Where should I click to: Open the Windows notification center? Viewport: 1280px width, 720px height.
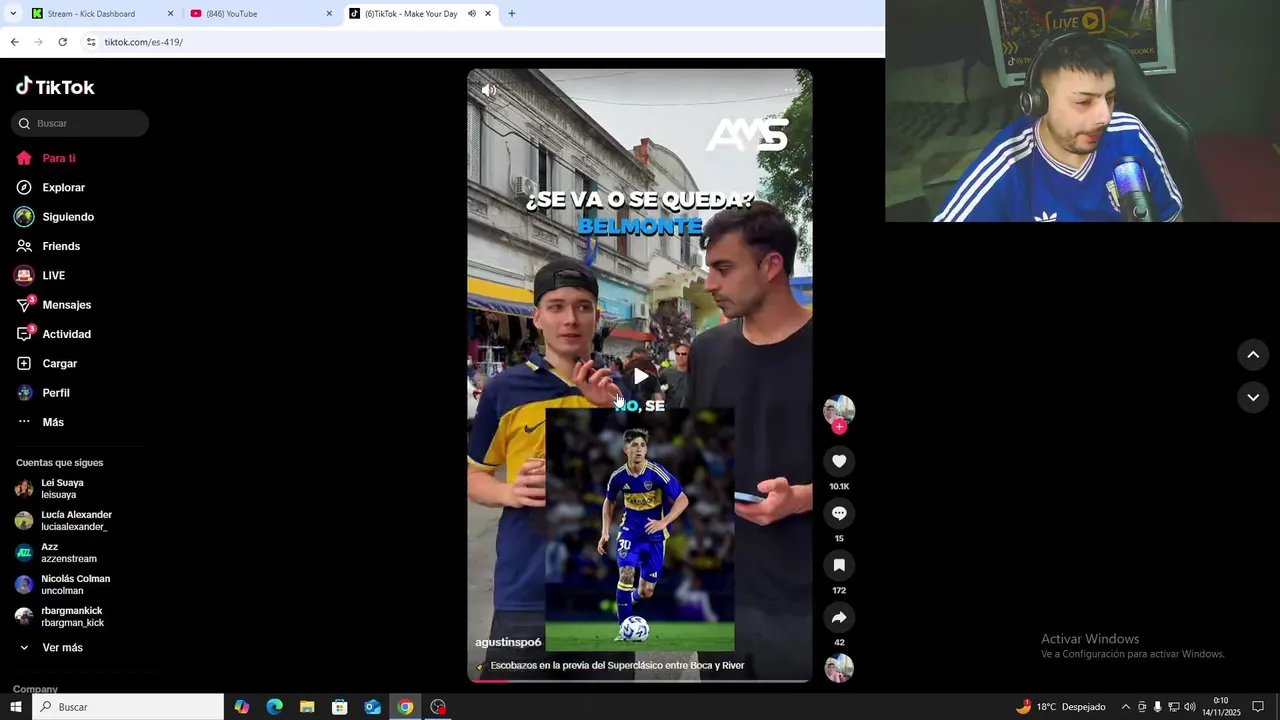pyautogui.click(x=1258, y=707)
